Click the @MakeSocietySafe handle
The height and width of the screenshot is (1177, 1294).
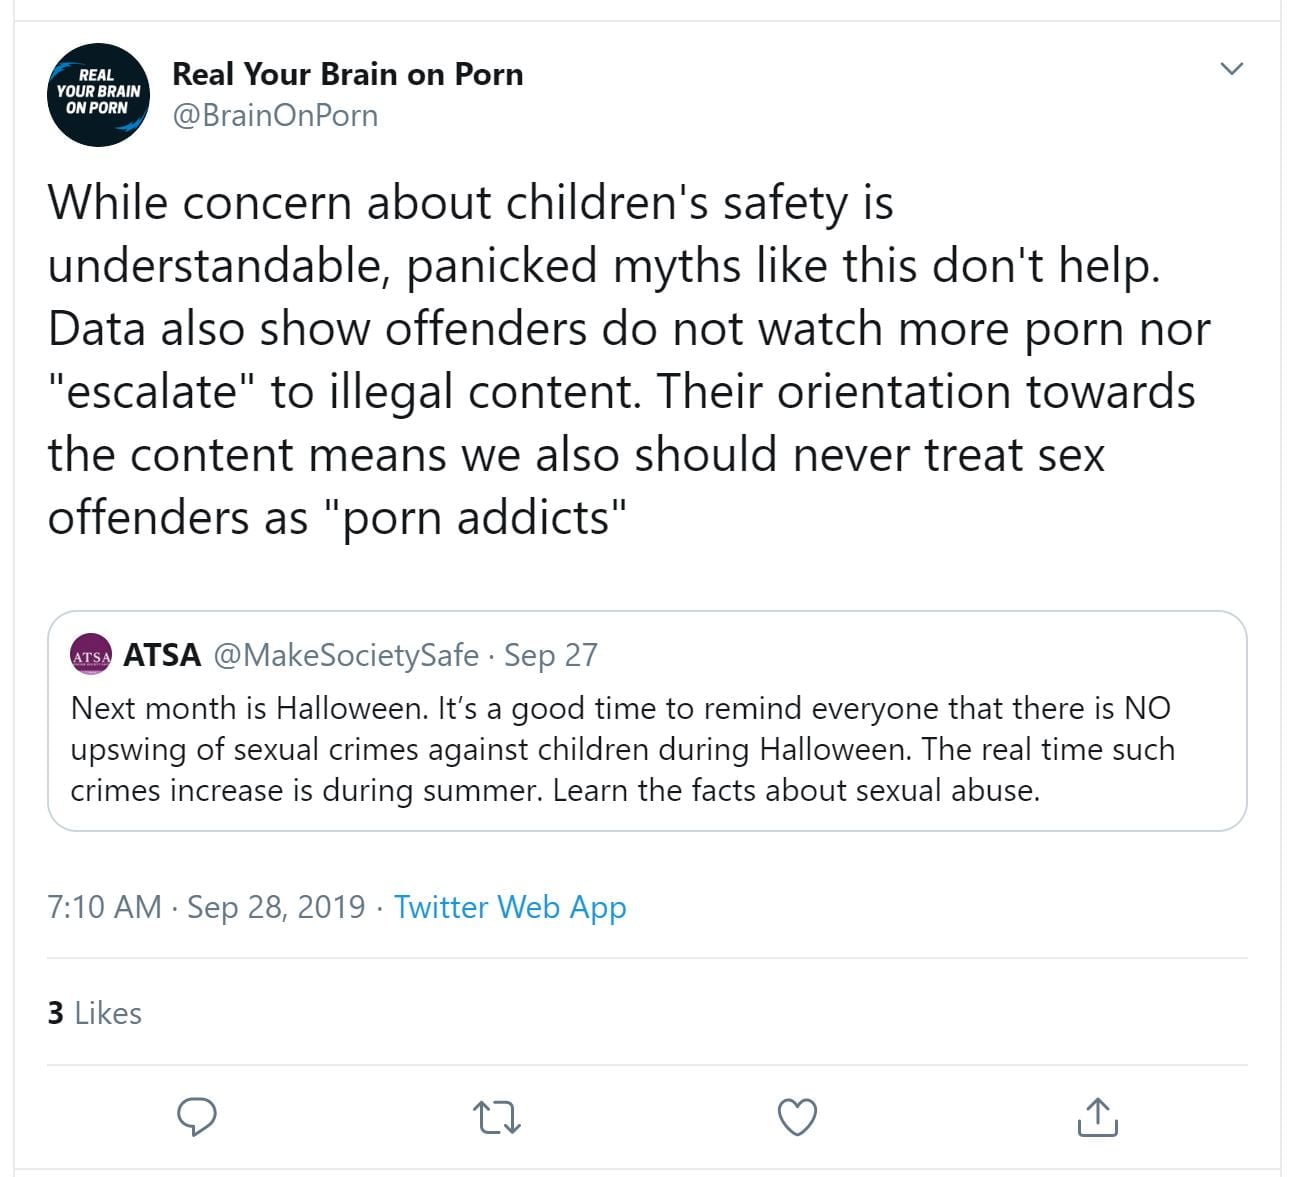(346, 655)
